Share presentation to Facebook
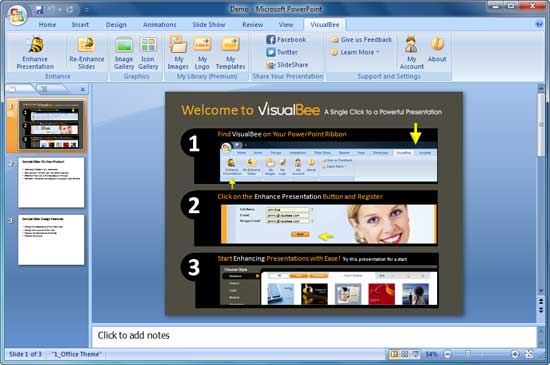Viewport: 550px width, 365px height. pyautogui.click(x=286, y=40)
